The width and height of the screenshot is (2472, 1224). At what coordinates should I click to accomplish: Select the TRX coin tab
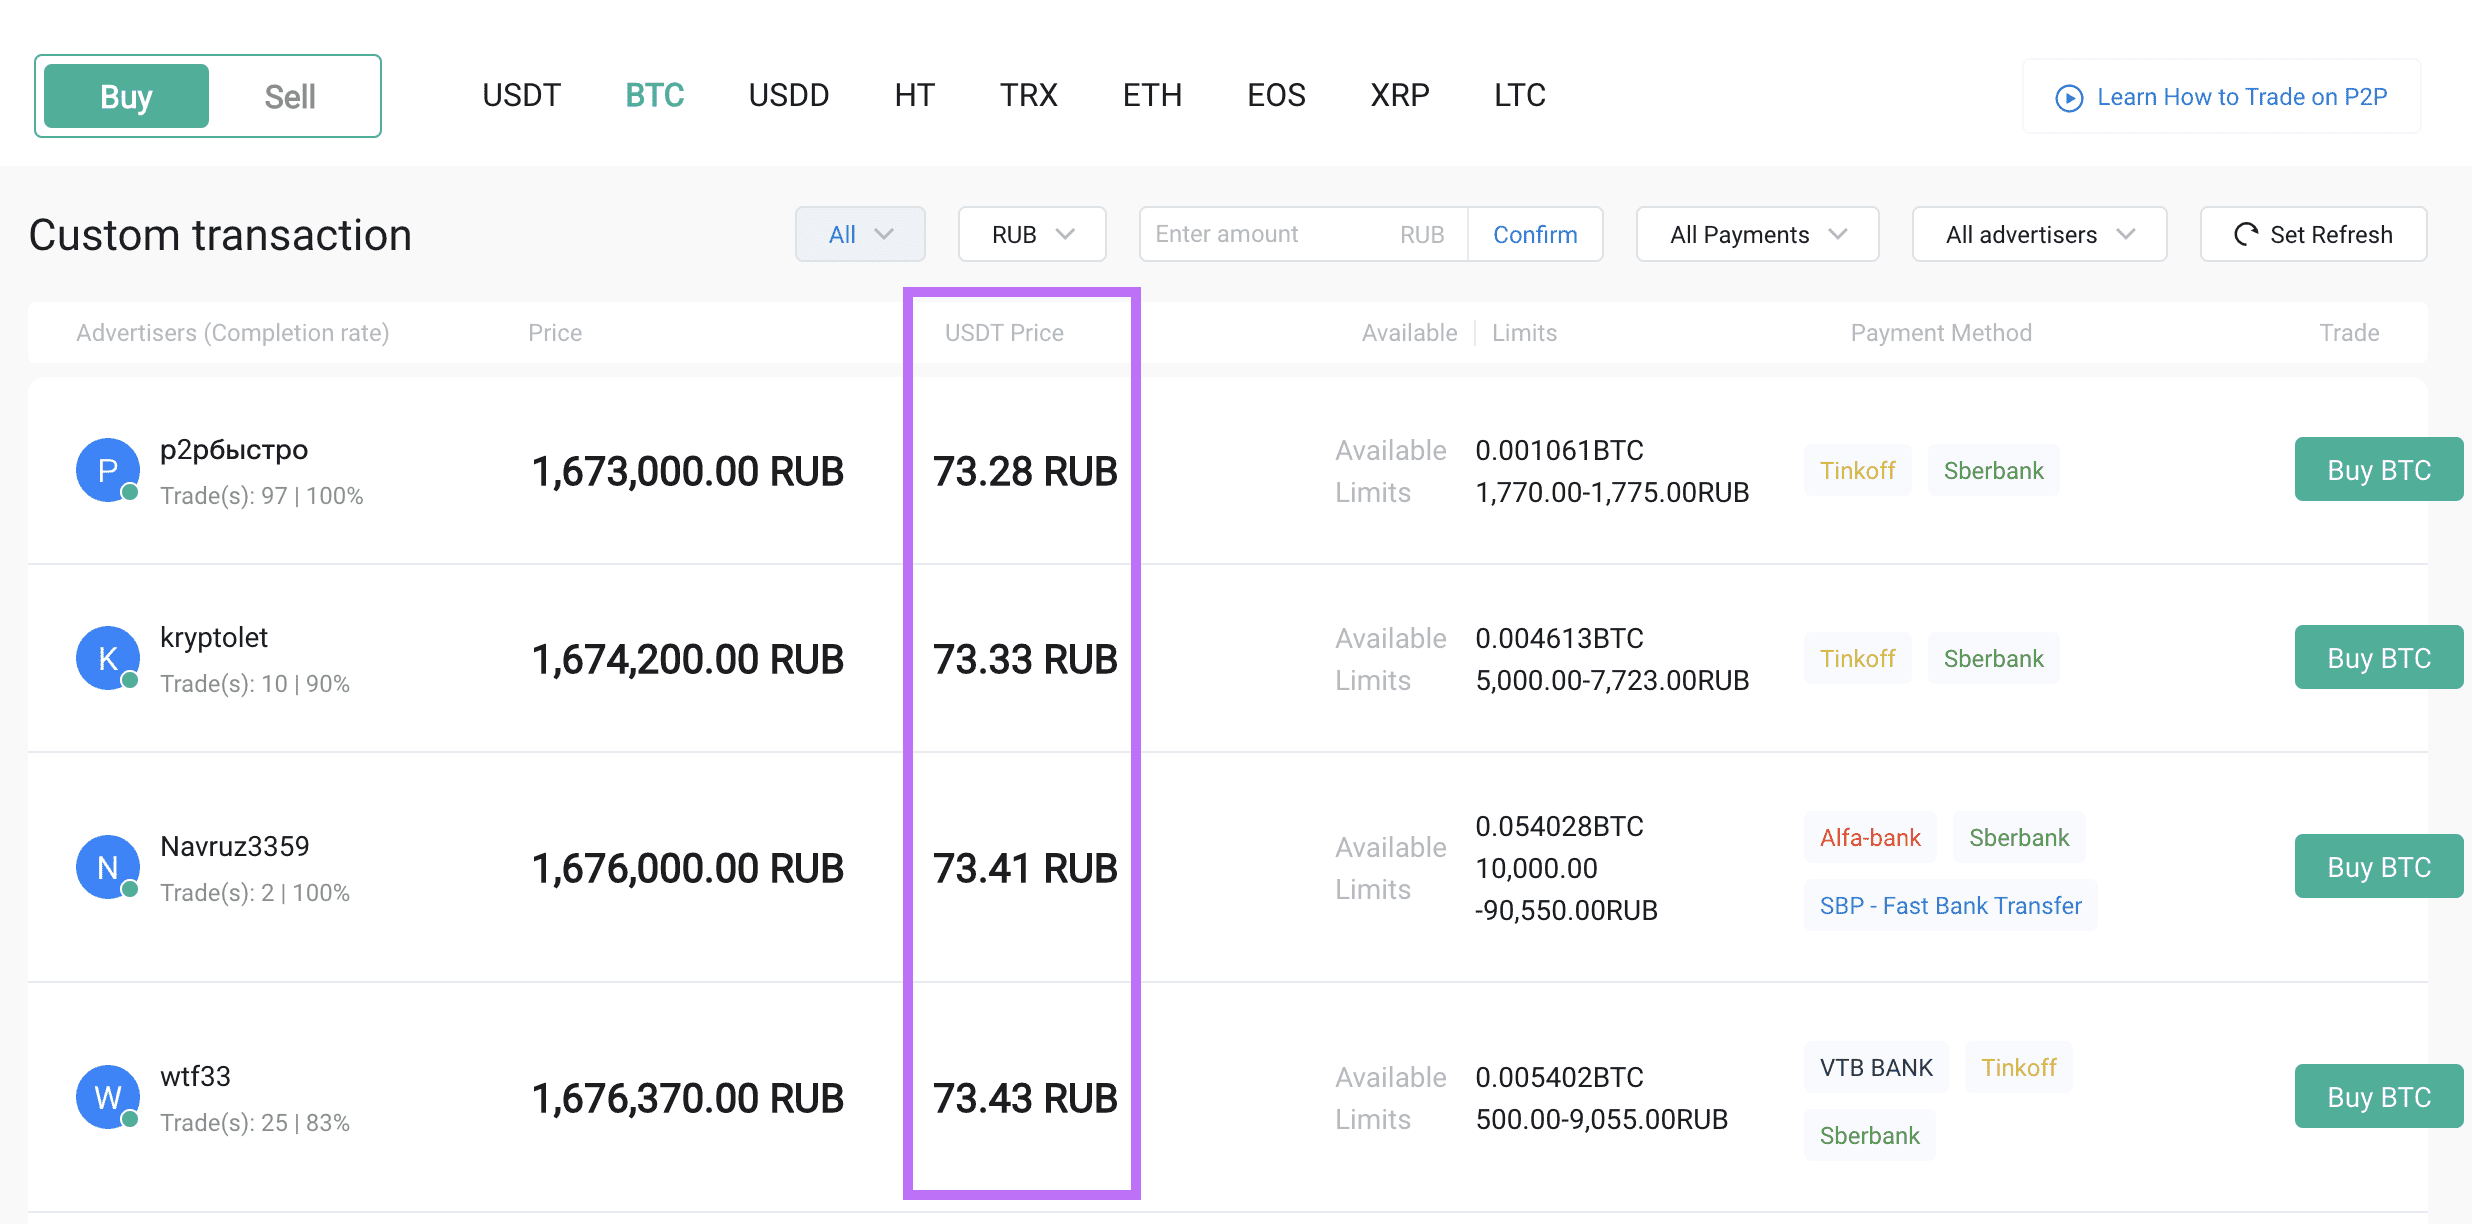[1028, 95]
